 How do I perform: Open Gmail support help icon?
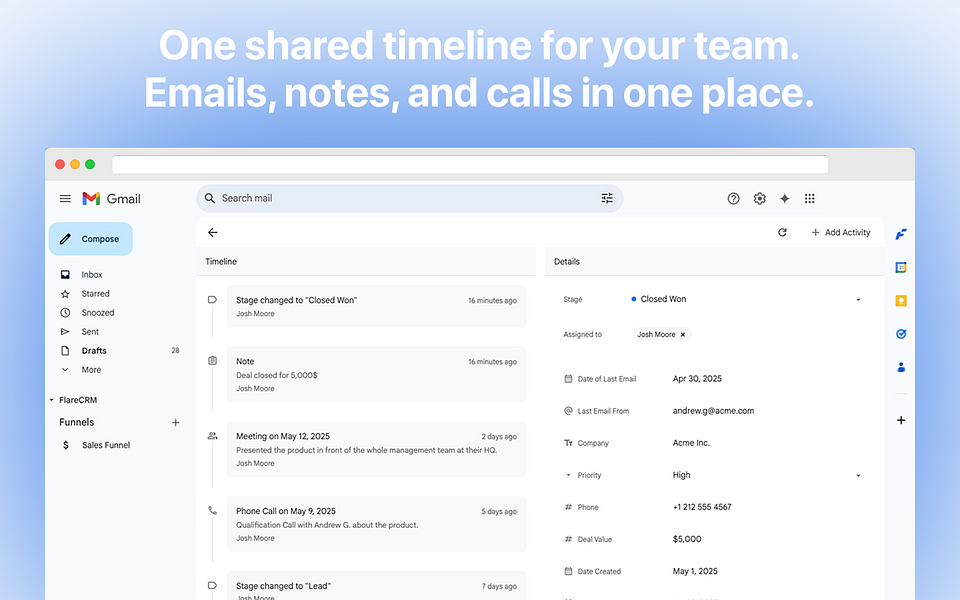733,198
